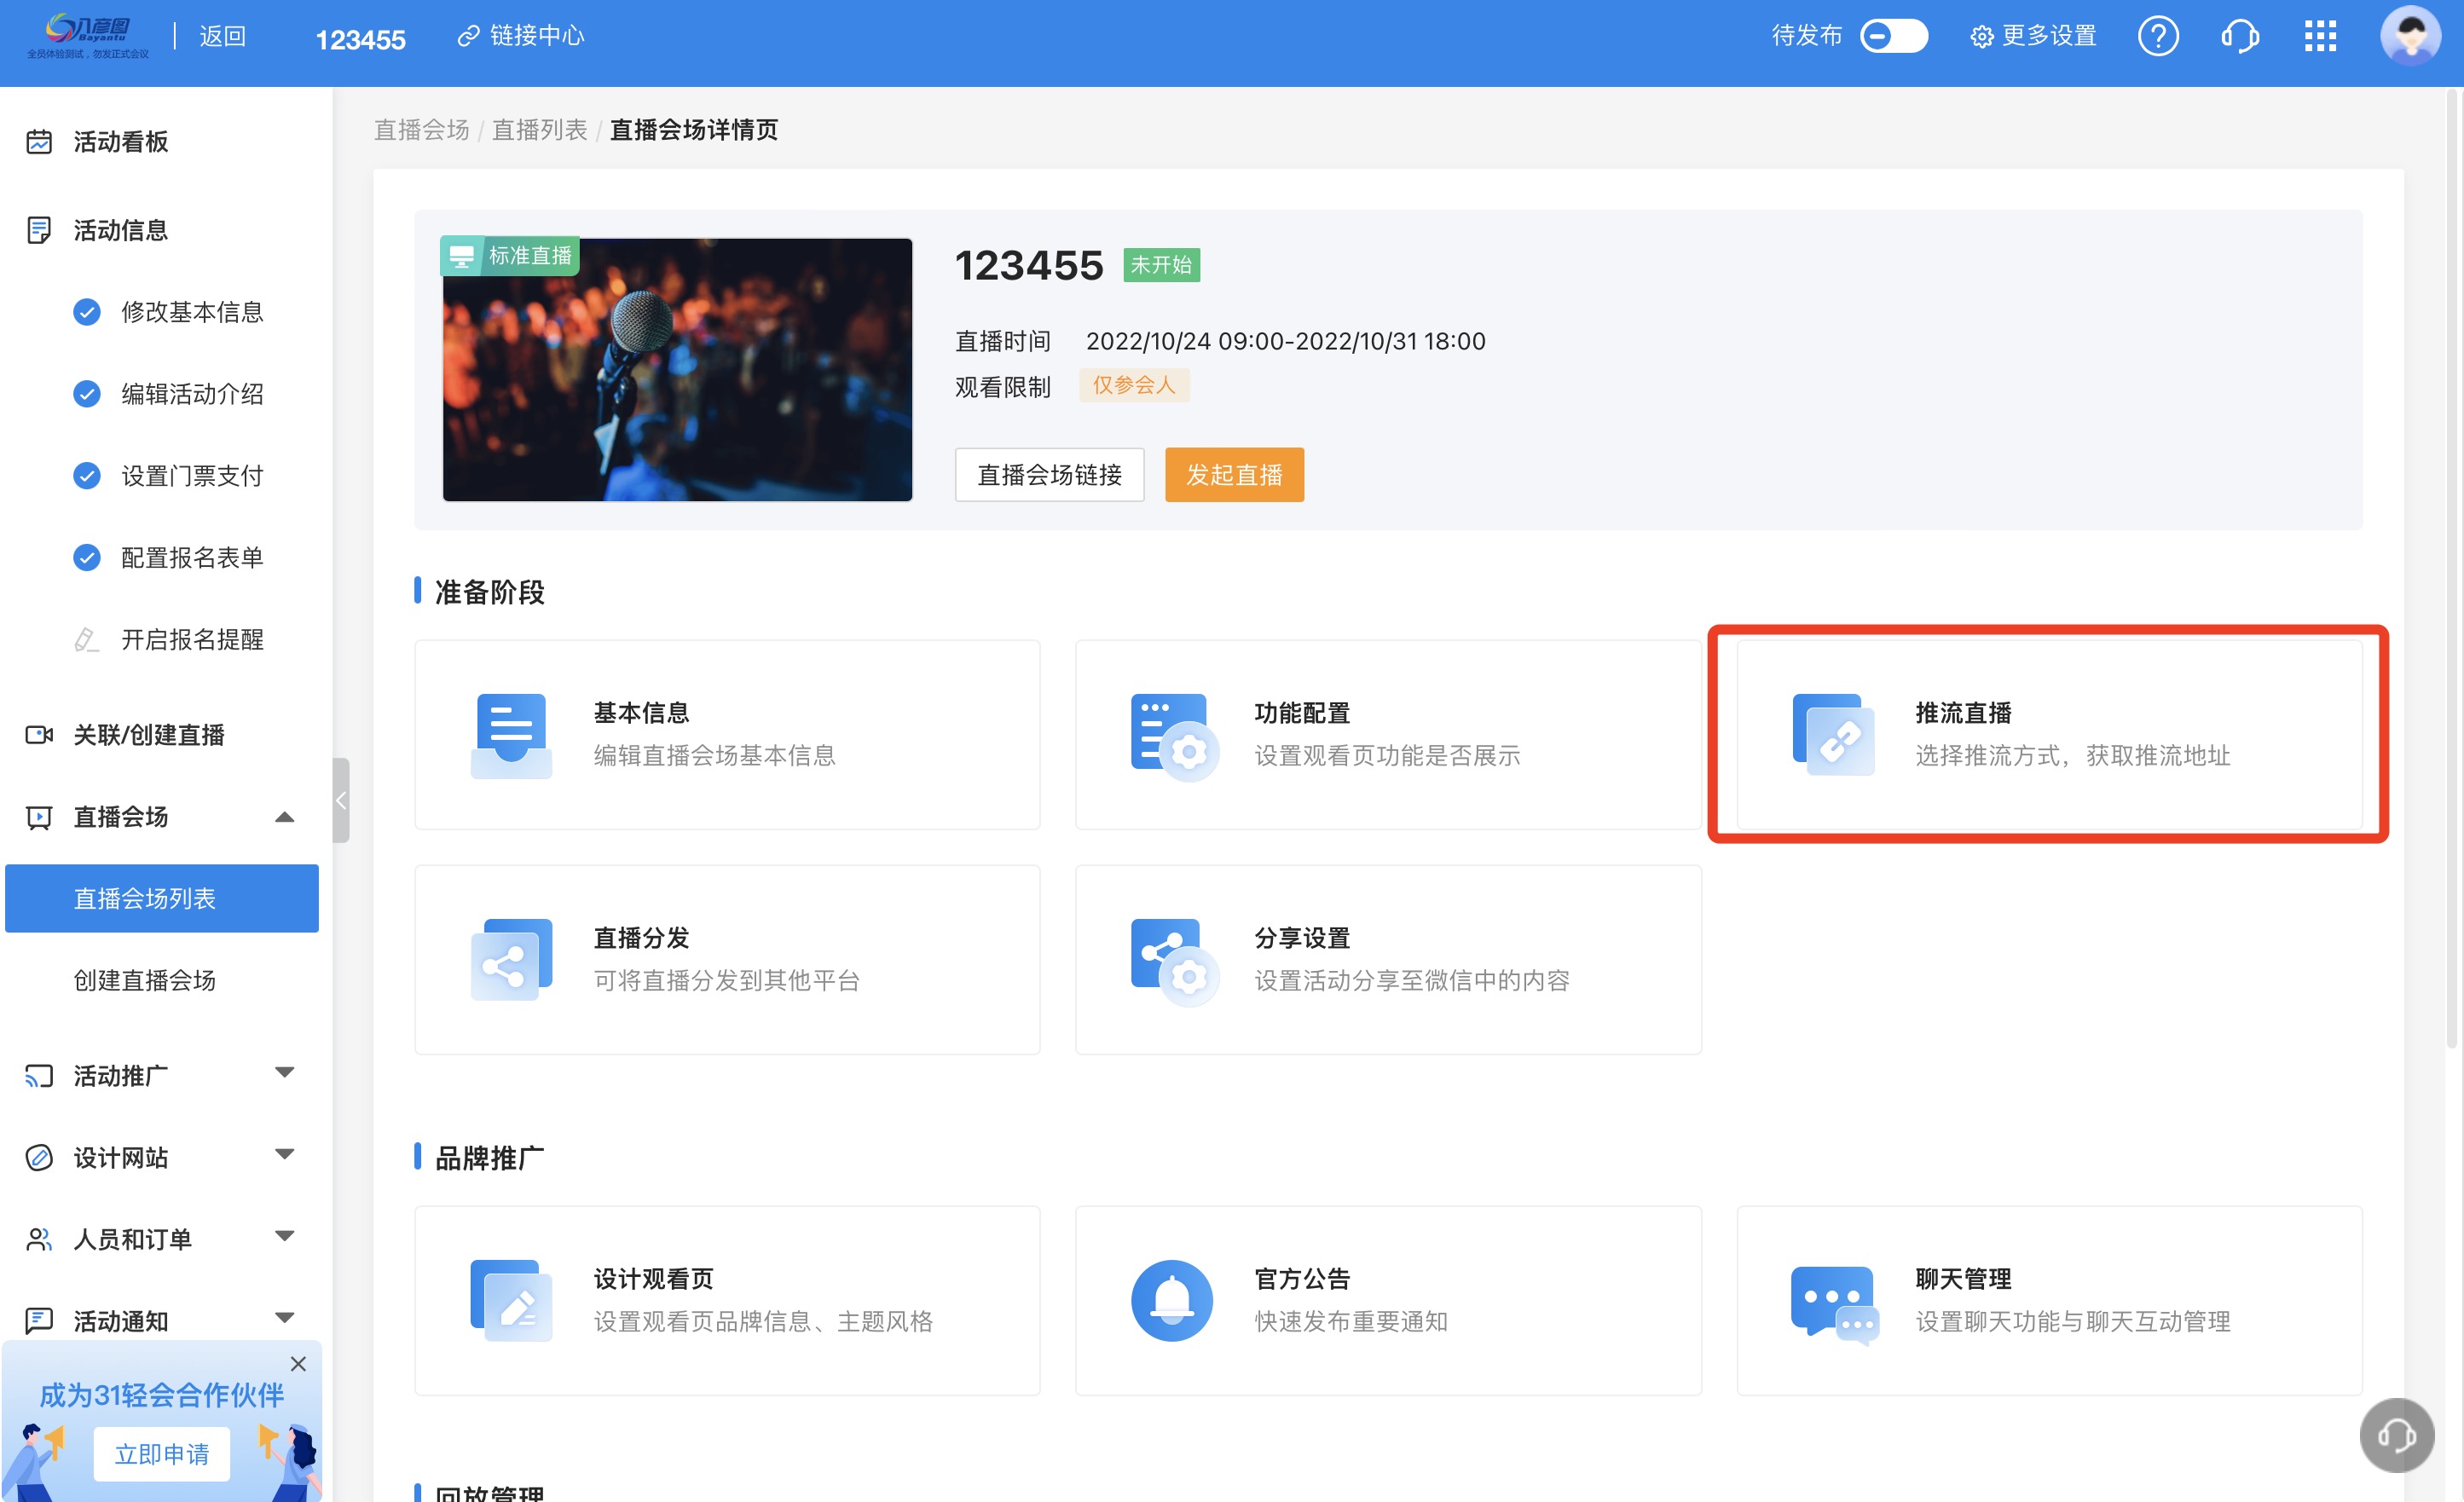Expand the 活动推广 sidebar section
The width and height of the screenshot is (2464, 1502).
coord(284,1074)
